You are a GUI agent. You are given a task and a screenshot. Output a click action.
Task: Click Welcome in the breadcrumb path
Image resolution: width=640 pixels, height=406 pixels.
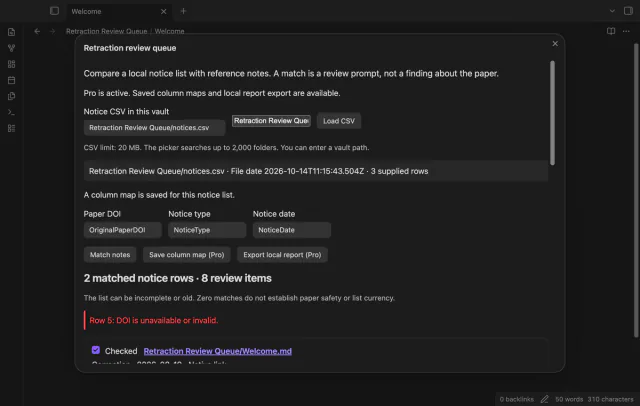click(x=169, y=31)
